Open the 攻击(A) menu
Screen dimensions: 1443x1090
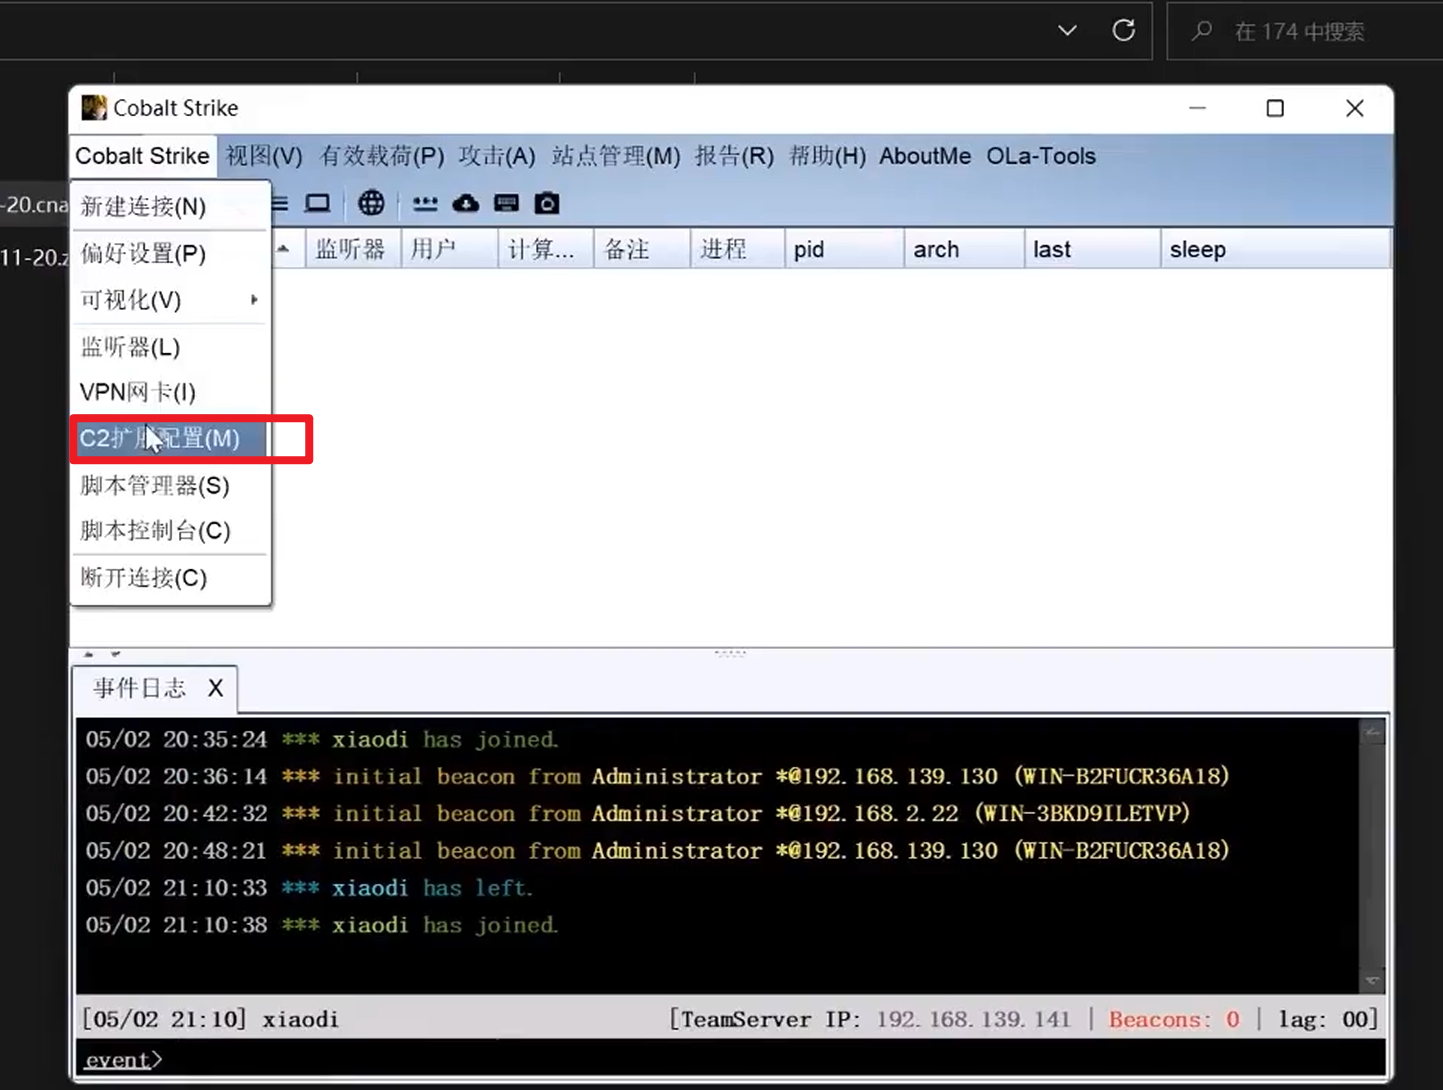click(497, 156)
